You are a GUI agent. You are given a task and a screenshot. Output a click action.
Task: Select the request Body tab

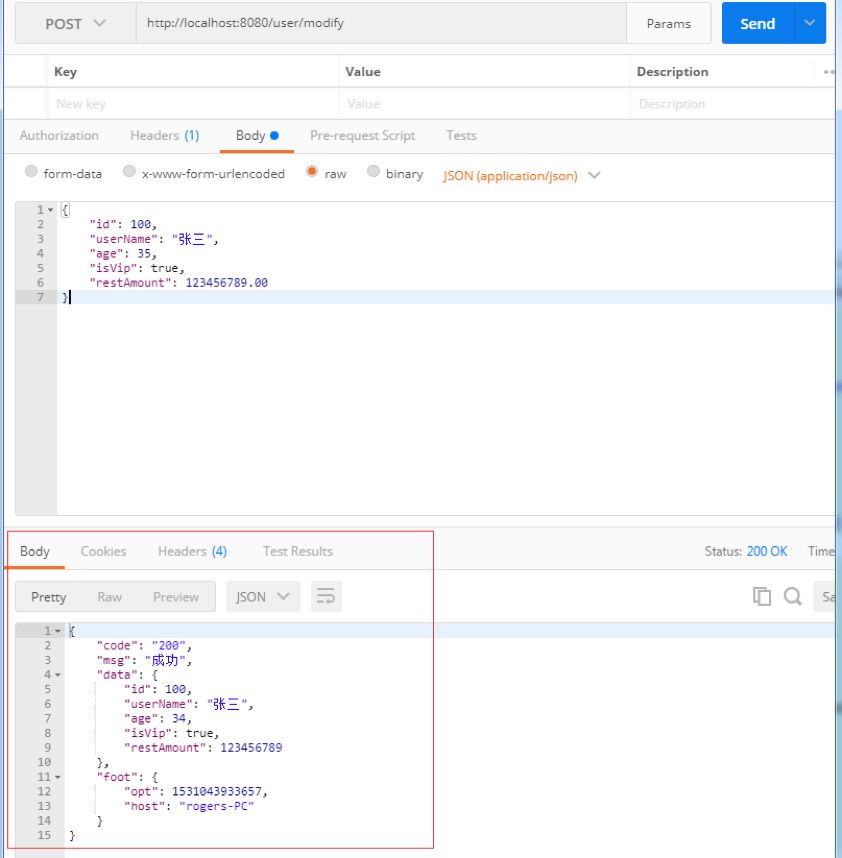[257, 136]
